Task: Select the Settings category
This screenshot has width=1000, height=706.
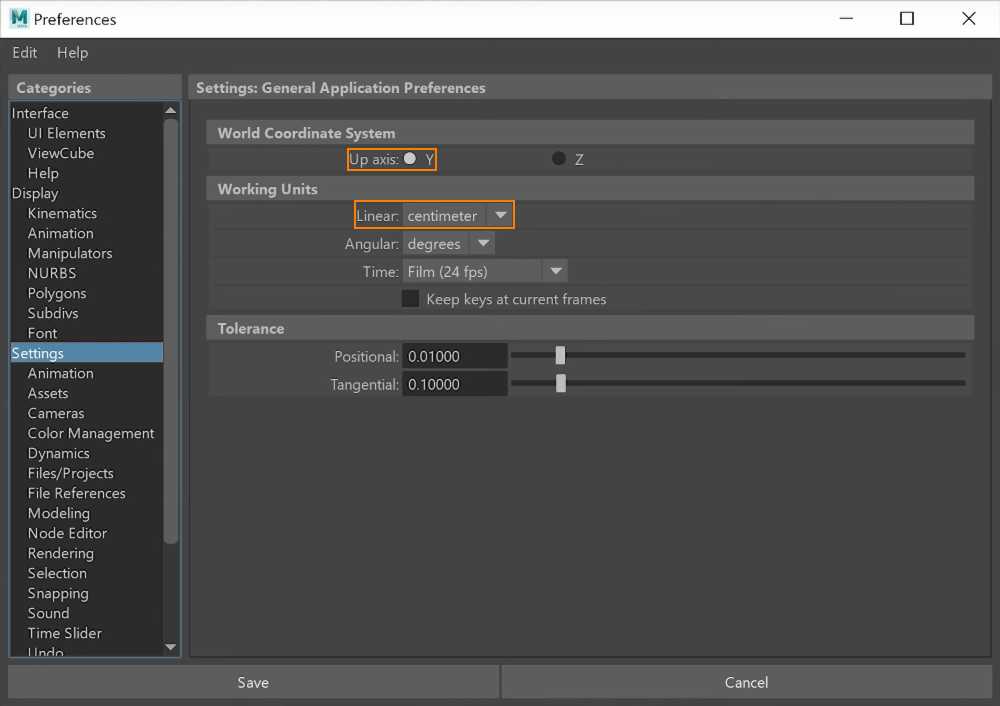Action: (87, 353)
